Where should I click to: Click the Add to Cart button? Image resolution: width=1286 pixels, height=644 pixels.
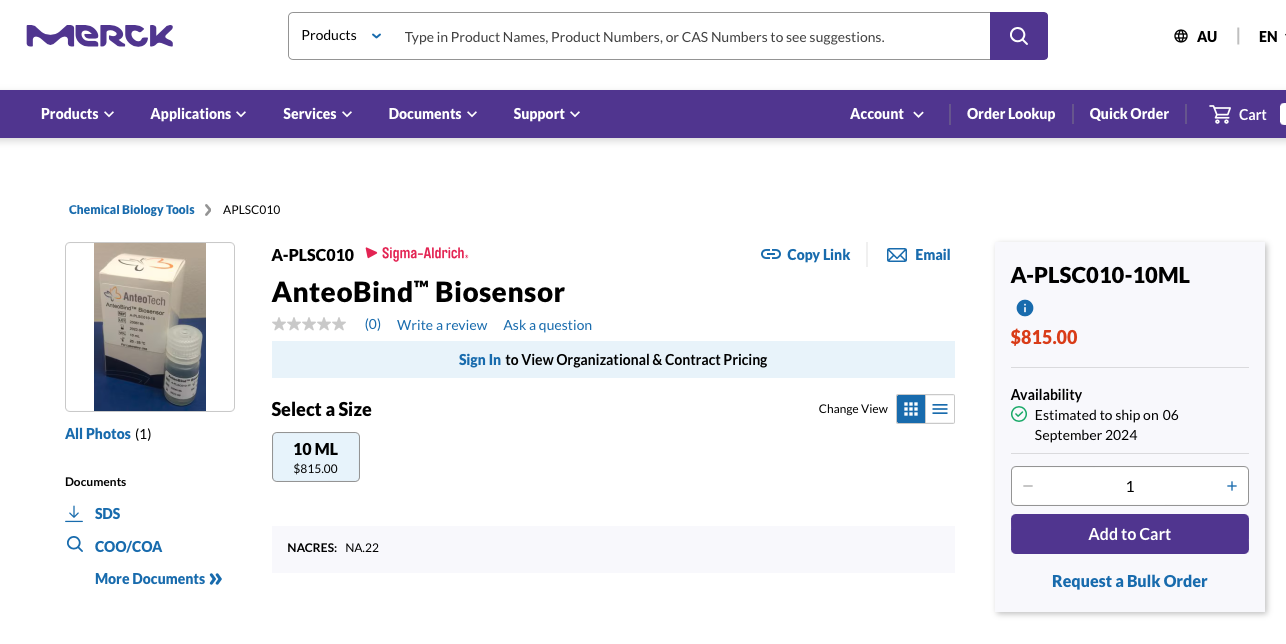(x=1130, y=534)
